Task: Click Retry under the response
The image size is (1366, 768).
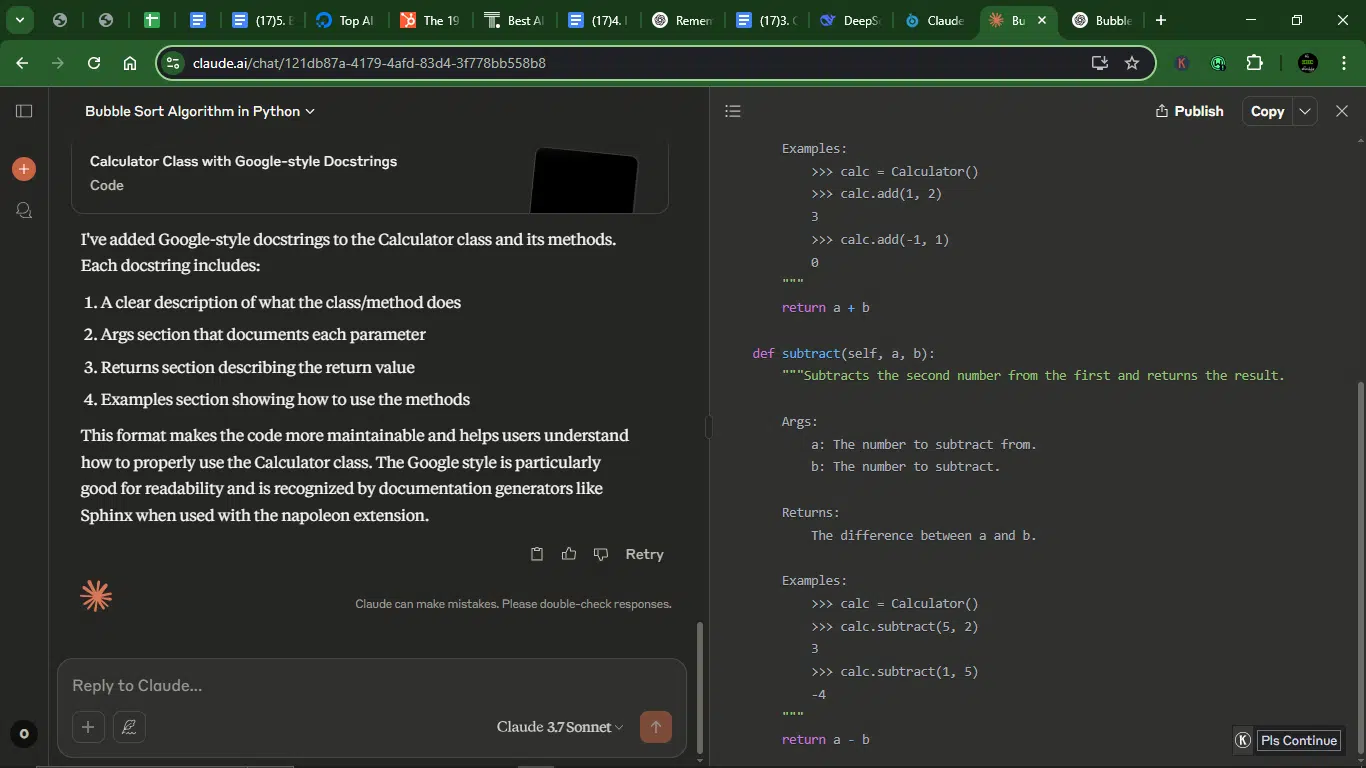Action: click(644, 554)
